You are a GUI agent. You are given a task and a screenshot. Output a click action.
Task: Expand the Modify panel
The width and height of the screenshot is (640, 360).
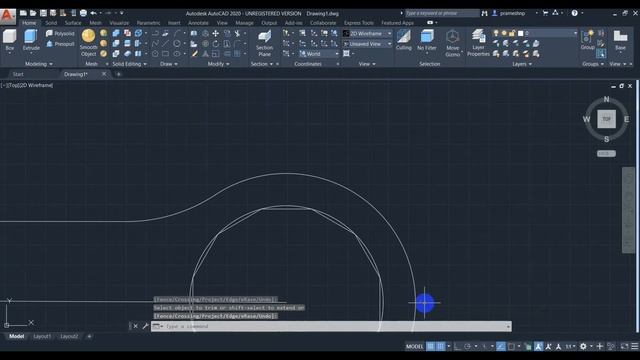coord(218,64)
